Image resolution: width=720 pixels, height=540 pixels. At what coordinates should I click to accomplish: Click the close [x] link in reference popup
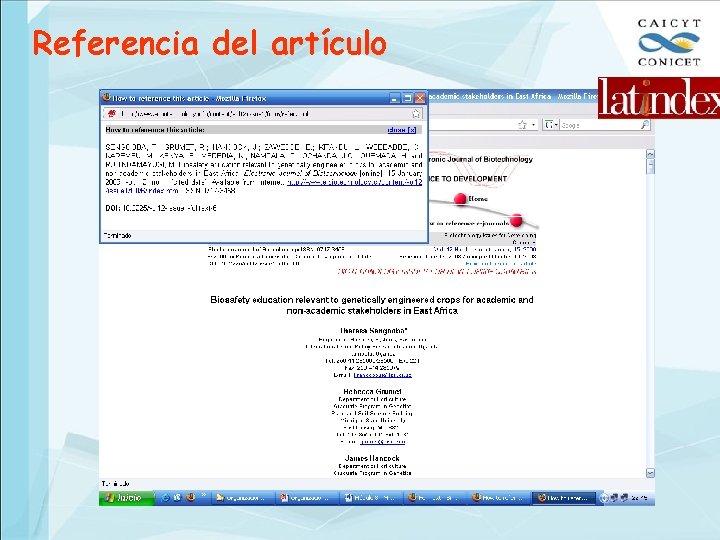coord(402,130)
